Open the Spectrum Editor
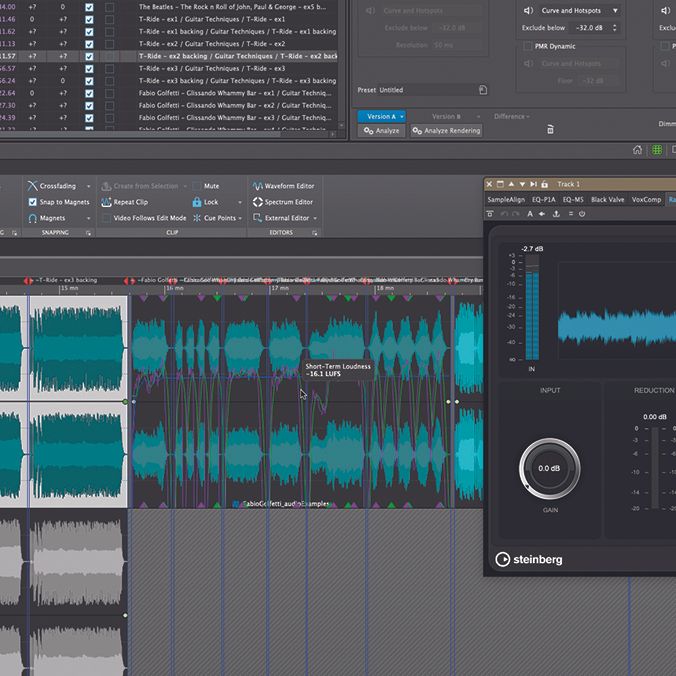 point(283,202)
